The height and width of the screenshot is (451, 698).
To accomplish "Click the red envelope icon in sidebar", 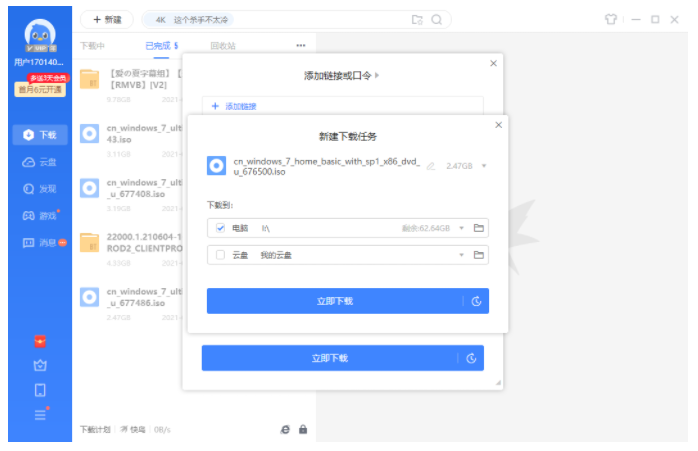I will click(x=40, y=341).
